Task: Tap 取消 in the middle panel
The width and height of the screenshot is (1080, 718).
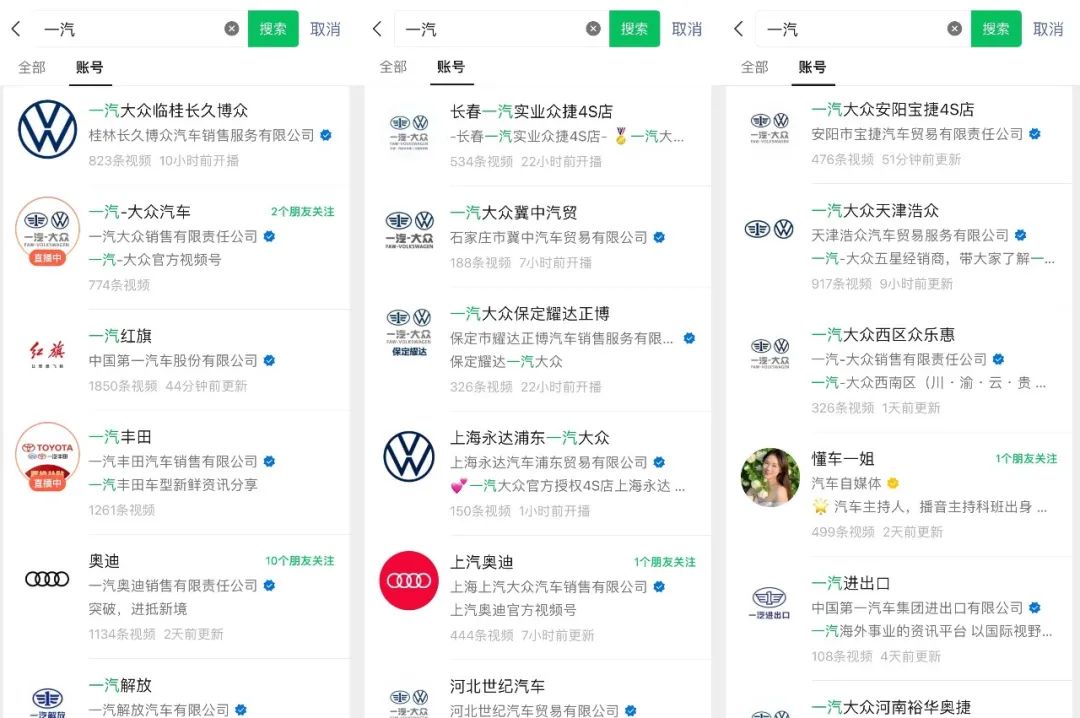Action: (687, 29)
